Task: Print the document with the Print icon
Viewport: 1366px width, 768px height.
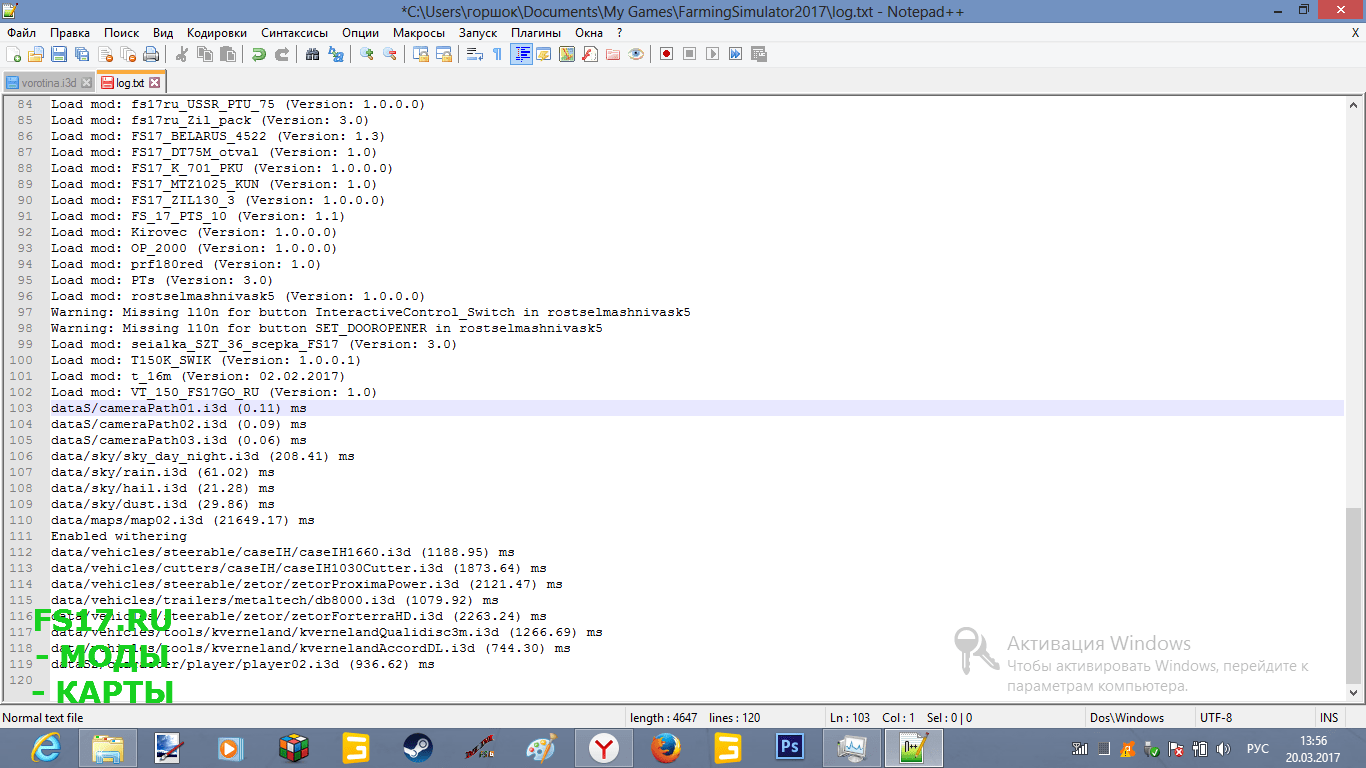Action: [x=151, y=54]
